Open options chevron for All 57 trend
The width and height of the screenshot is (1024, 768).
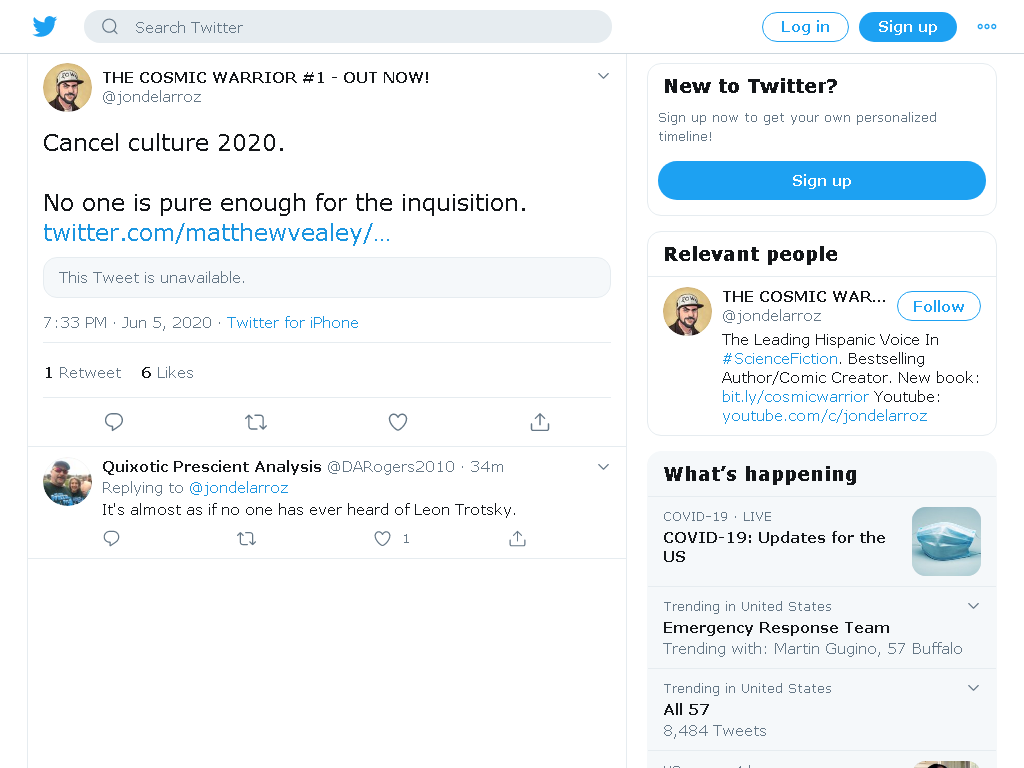coord(973,688)
